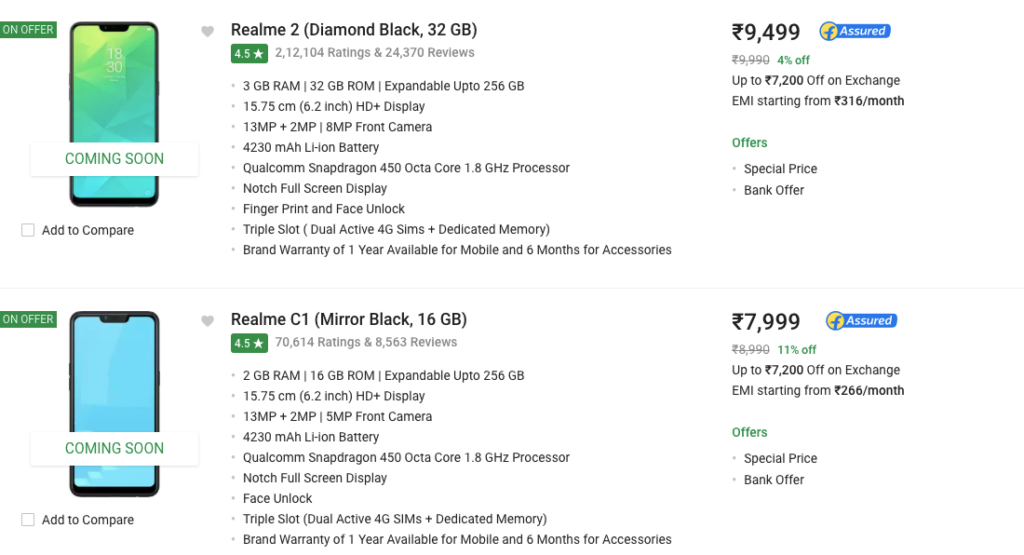Click the 4.5 star rating badge for Realme 2
1024x555 pixels.
(x=249, y=53)
